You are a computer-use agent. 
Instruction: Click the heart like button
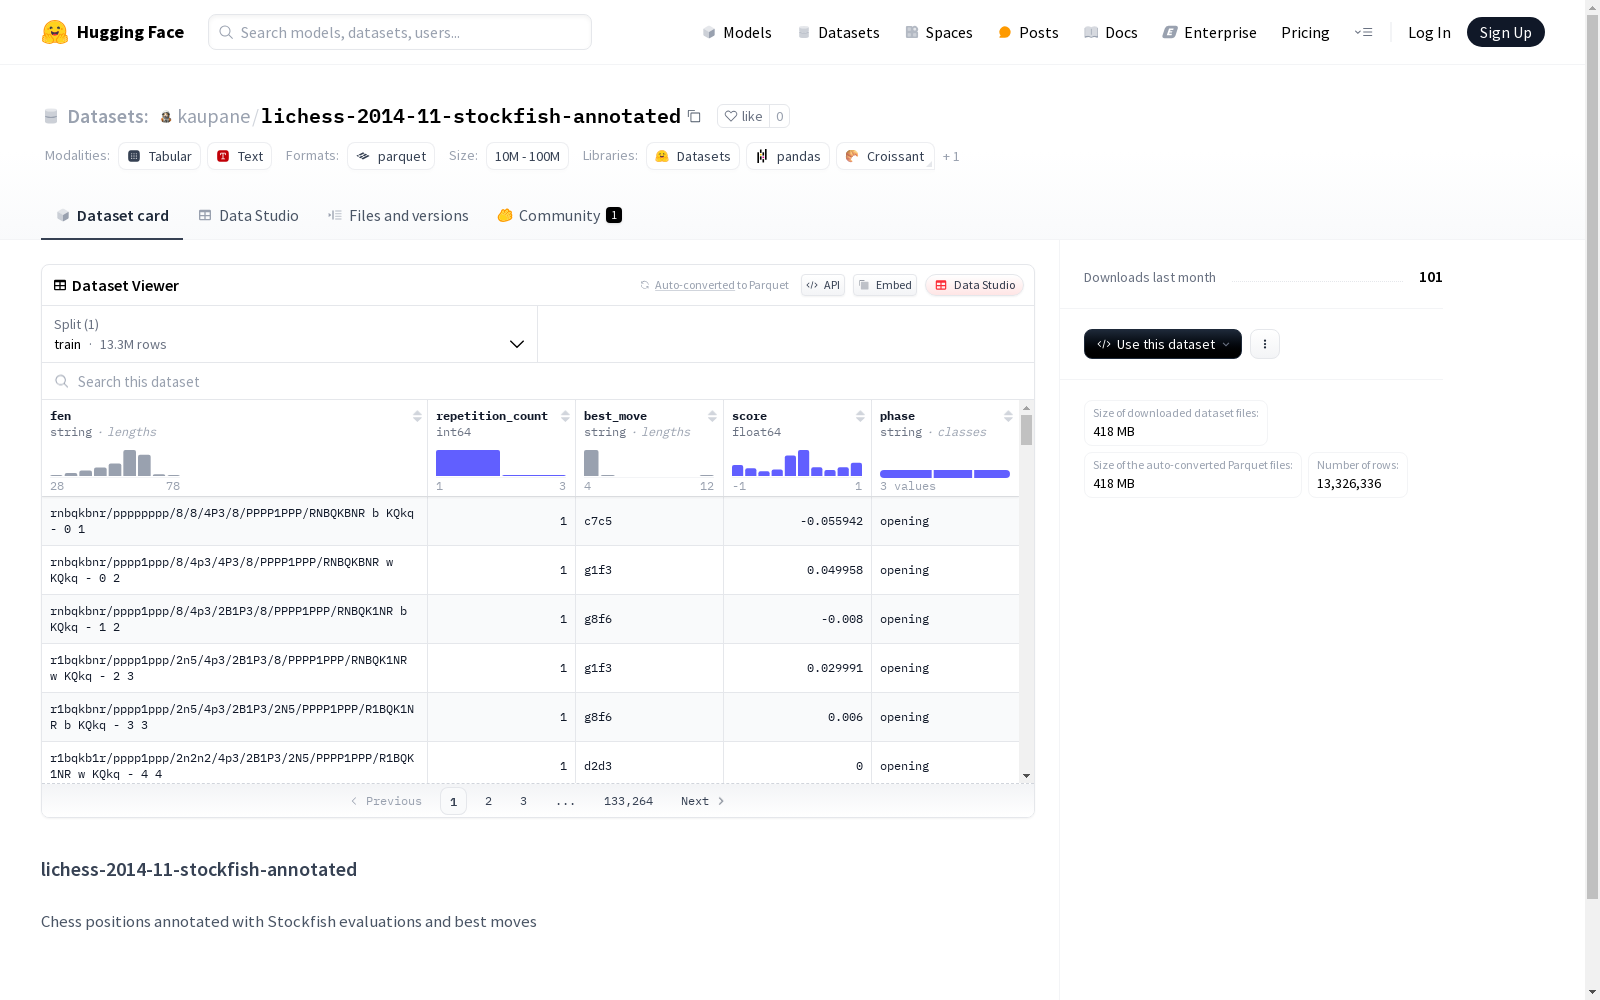coord(743,116)
